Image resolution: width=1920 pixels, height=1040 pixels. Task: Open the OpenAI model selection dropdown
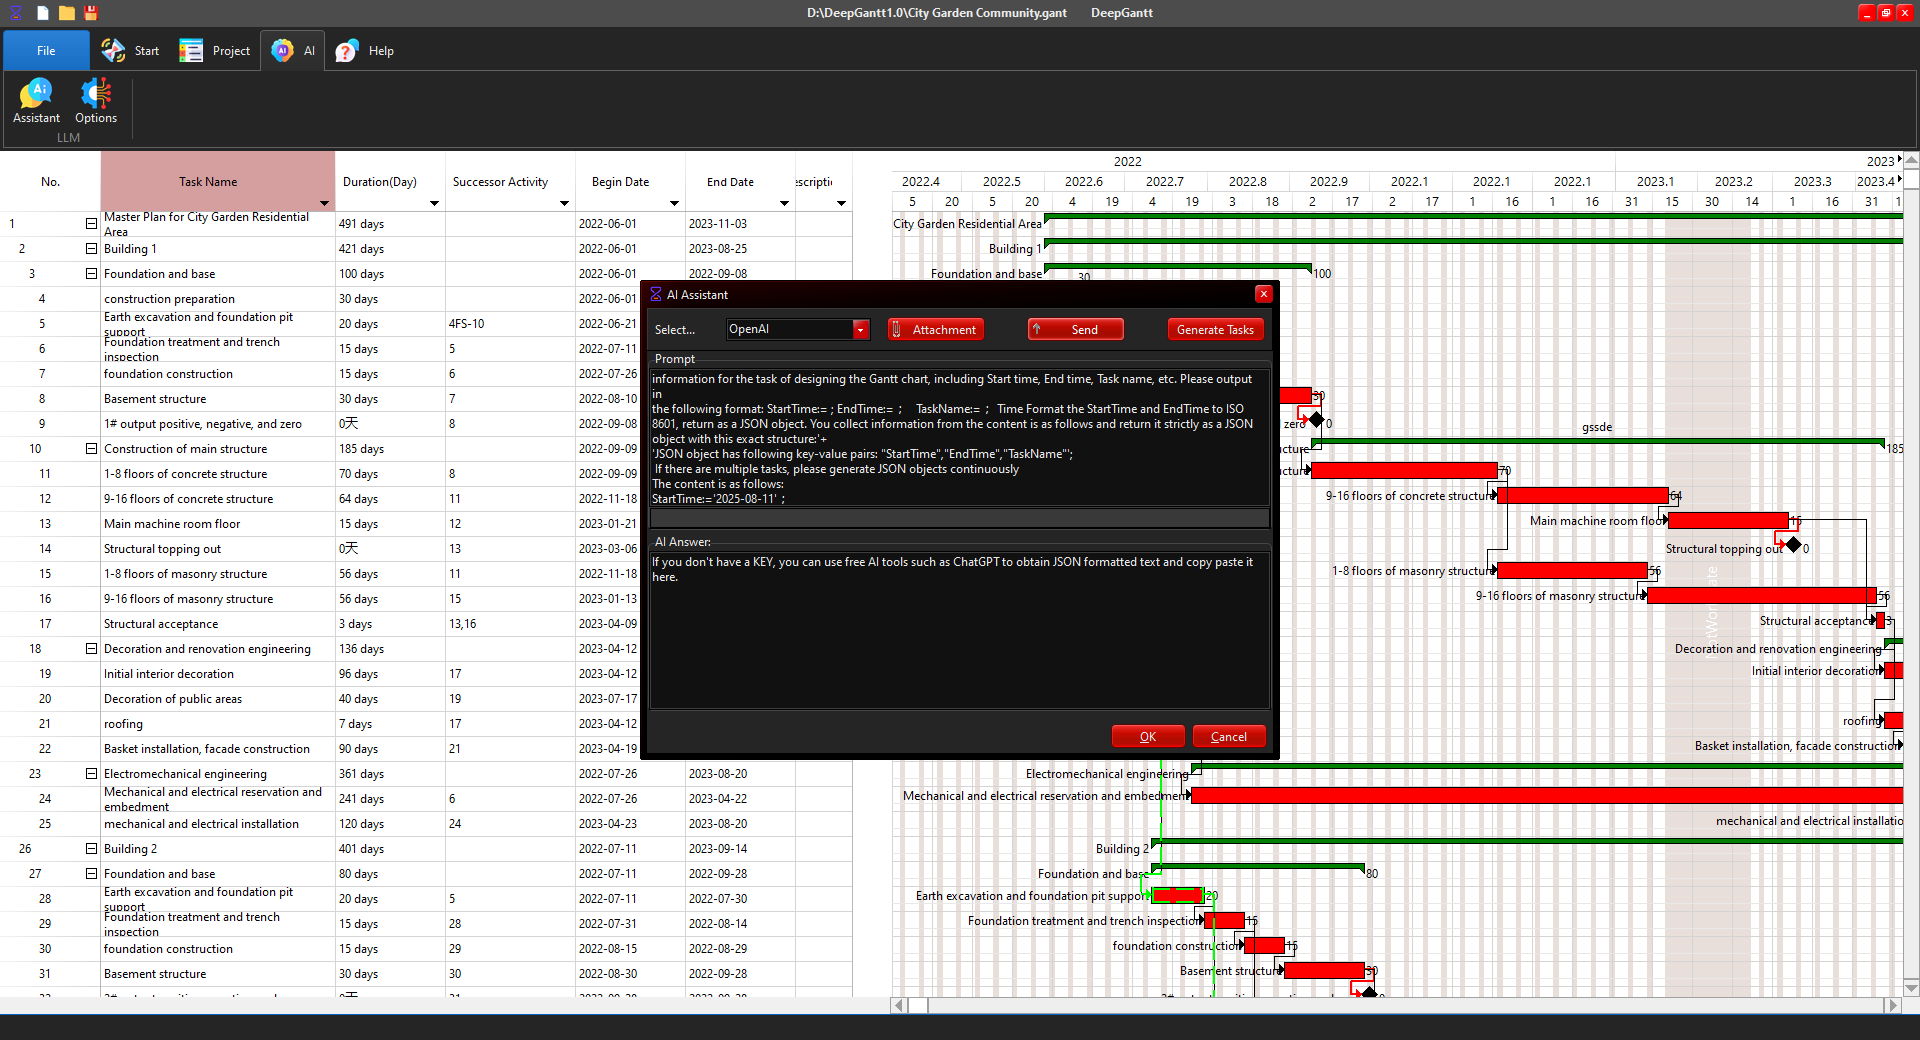860,330
